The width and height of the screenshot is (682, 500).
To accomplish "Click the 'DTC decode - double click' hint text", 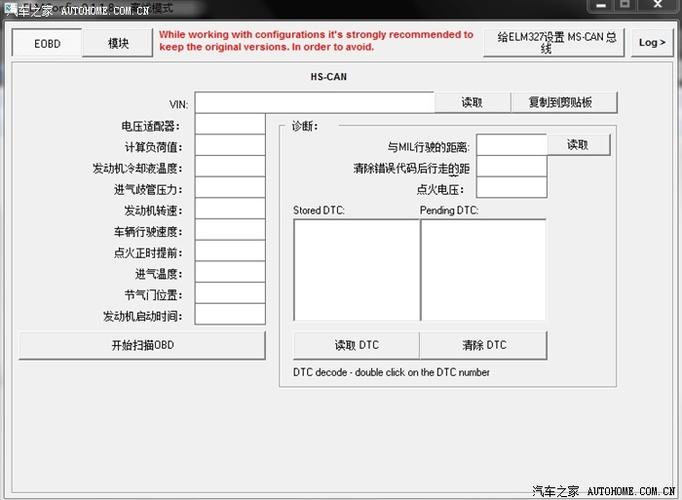I will pos(391,372).
